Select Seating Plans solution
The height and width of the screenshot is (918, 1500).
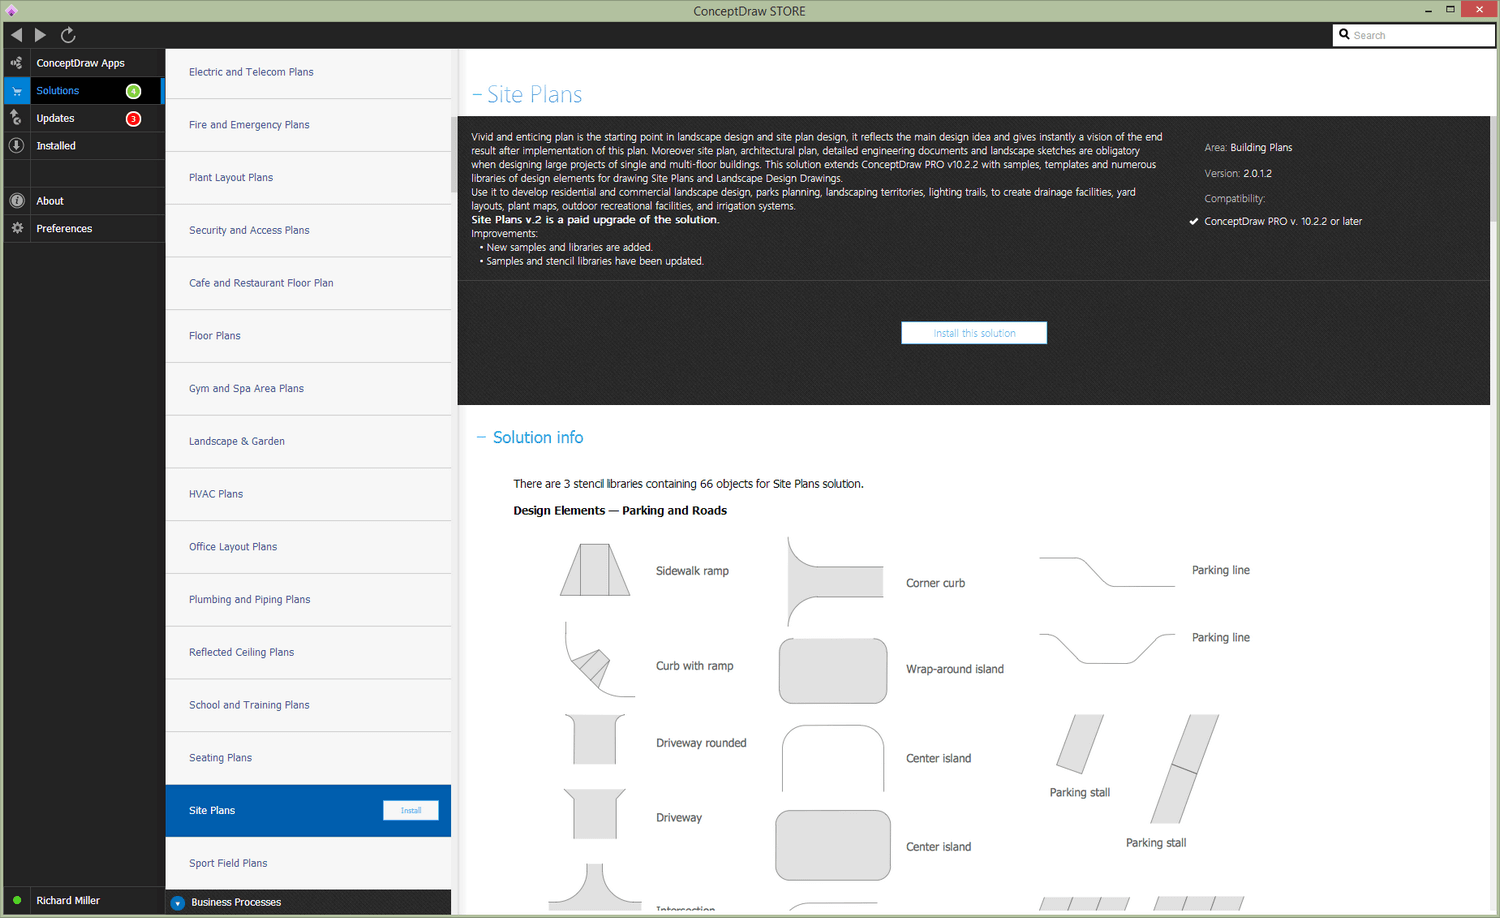pyautogui.click(x=308, y=758)
